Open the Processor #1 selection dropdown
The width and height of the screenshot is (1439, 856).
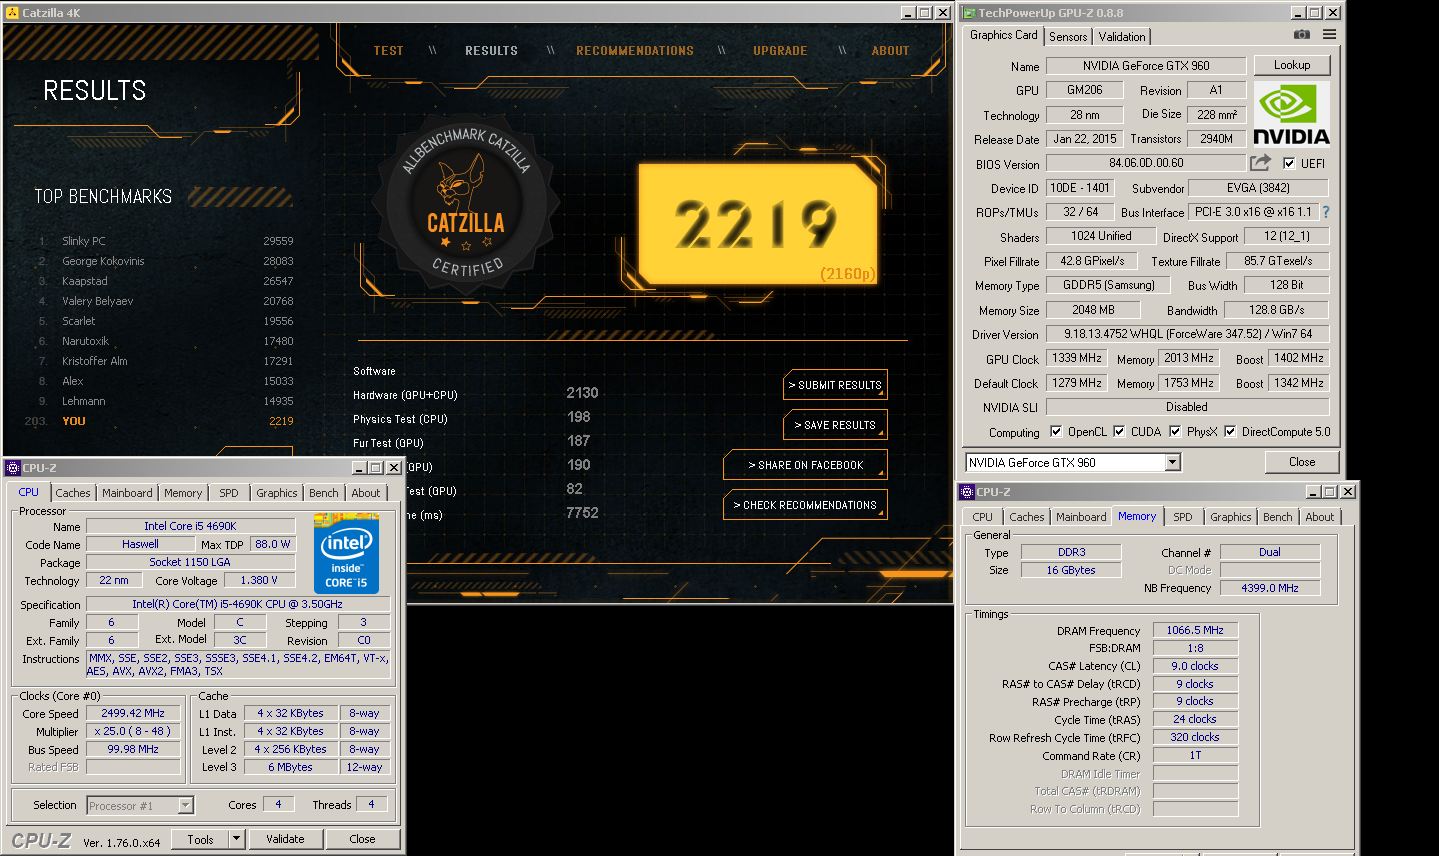click(185, 805)
